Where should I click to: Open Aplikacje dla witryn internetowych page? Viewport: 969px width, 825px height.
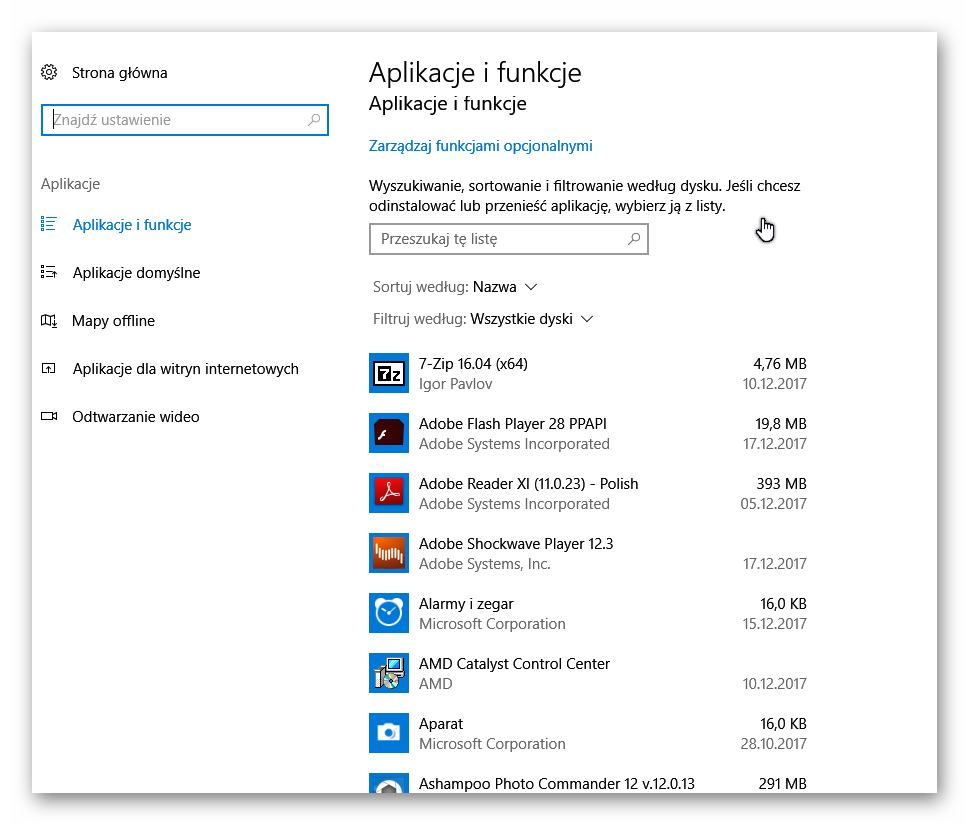[185, 369]
